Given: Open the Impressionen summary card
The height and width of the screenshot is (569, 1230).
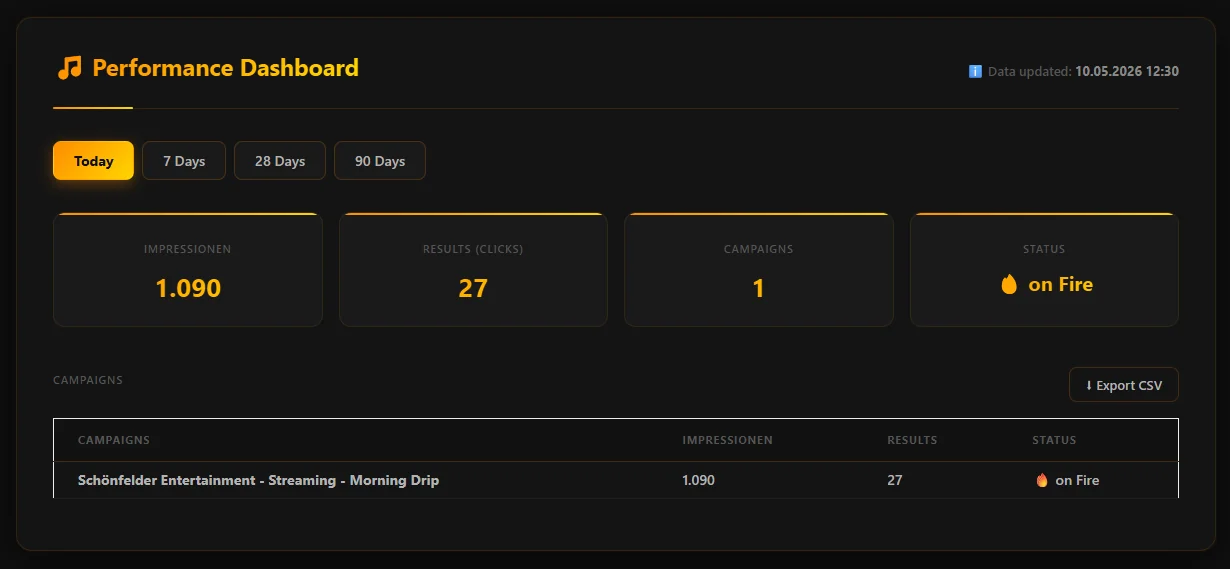Looking at the screenshot, I should (x=188, y=270).
